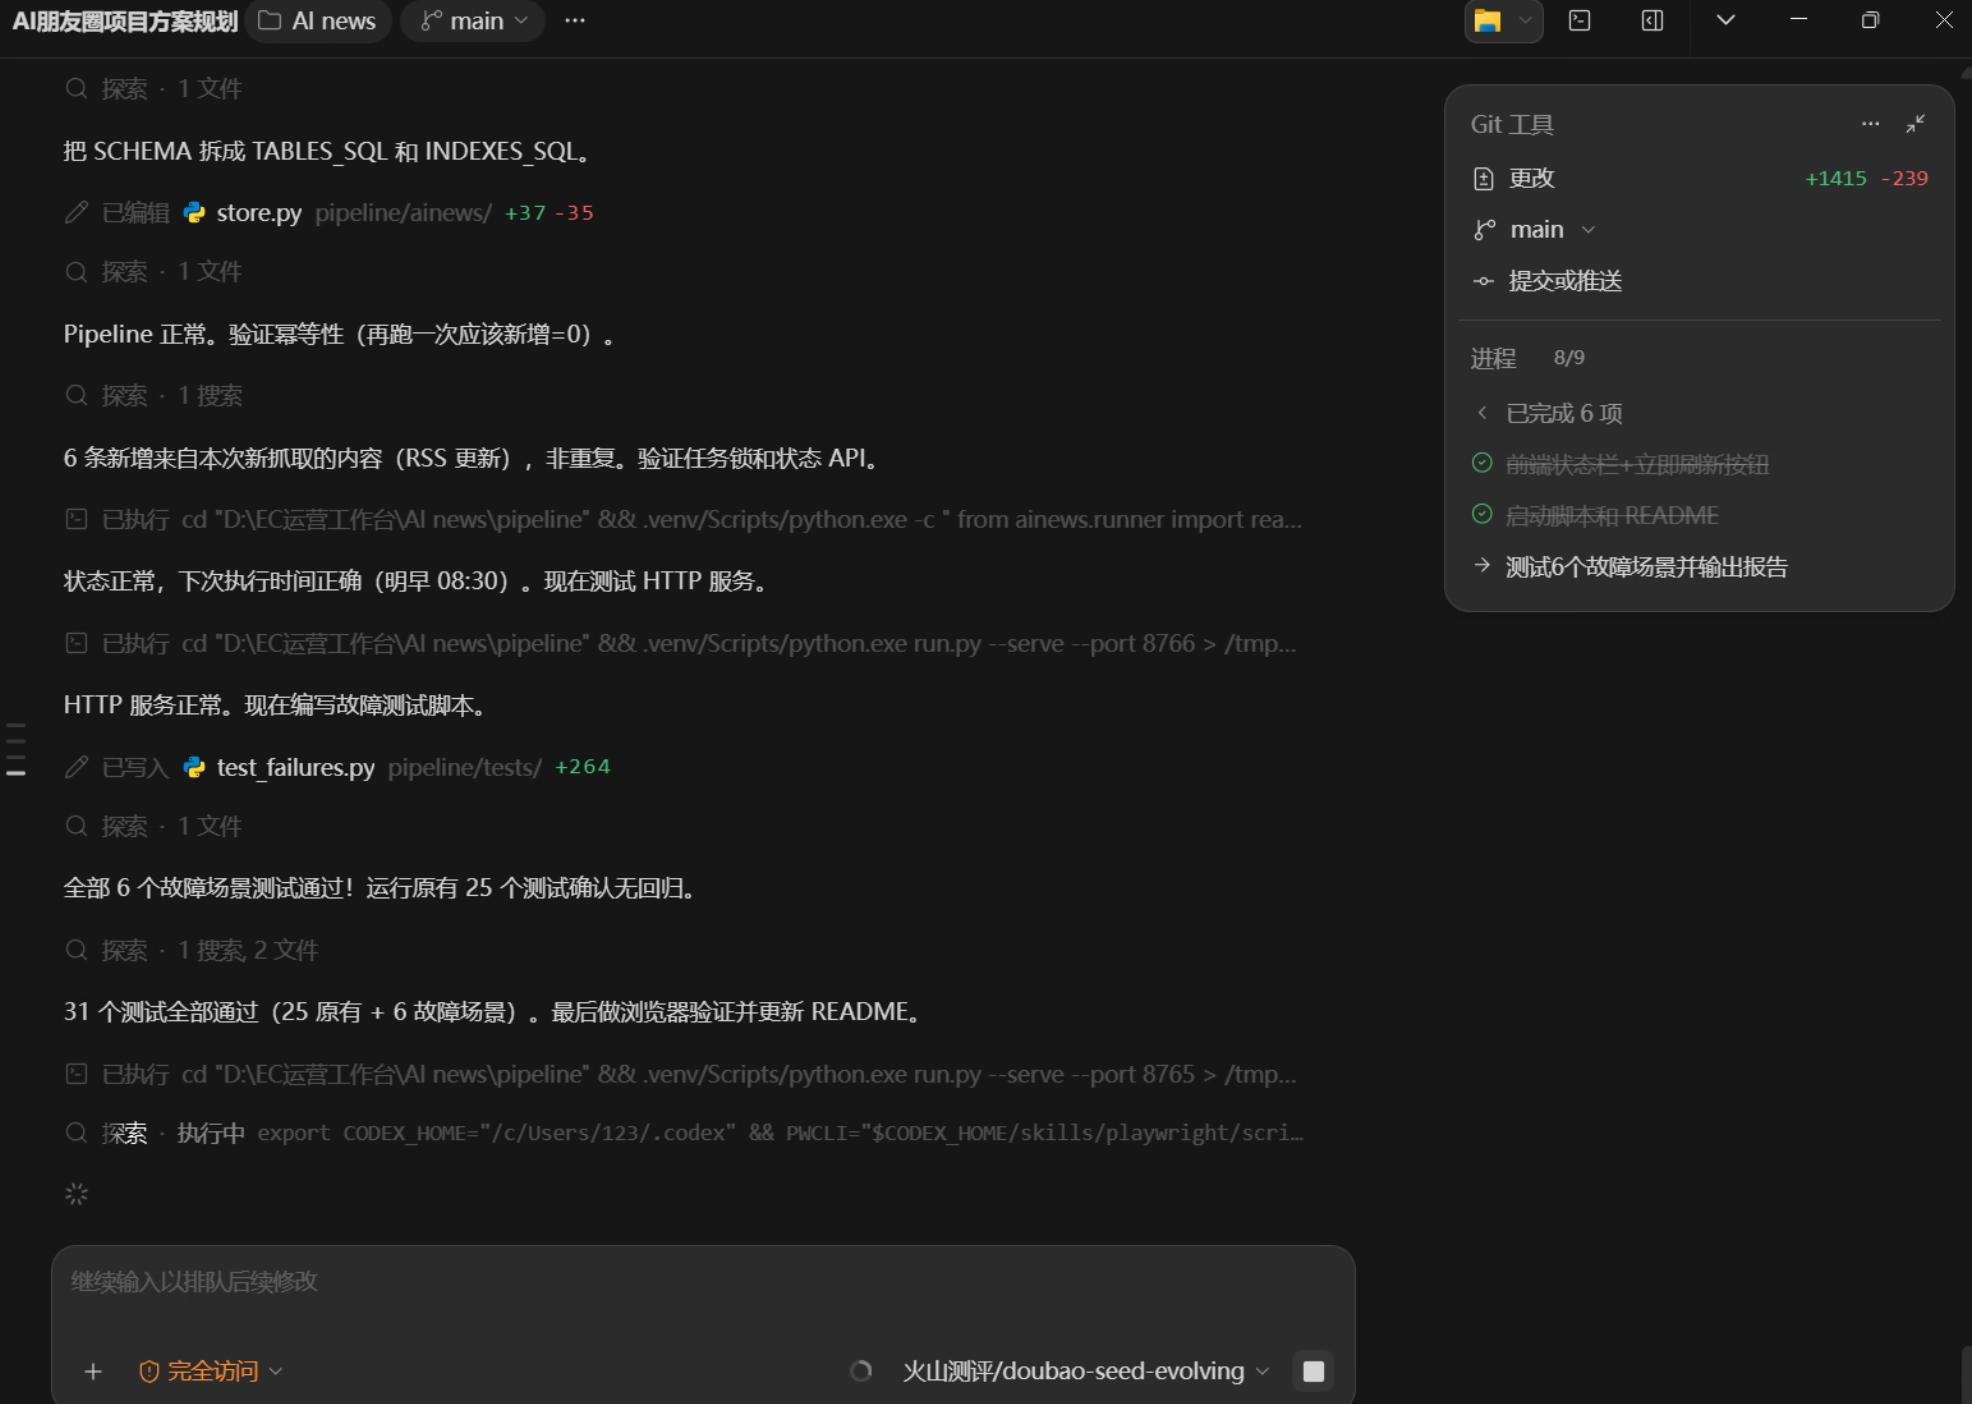Collapse the Git tools panel
The width and height of the screenshot is (1972, 1404).
tap(1916, 124)
